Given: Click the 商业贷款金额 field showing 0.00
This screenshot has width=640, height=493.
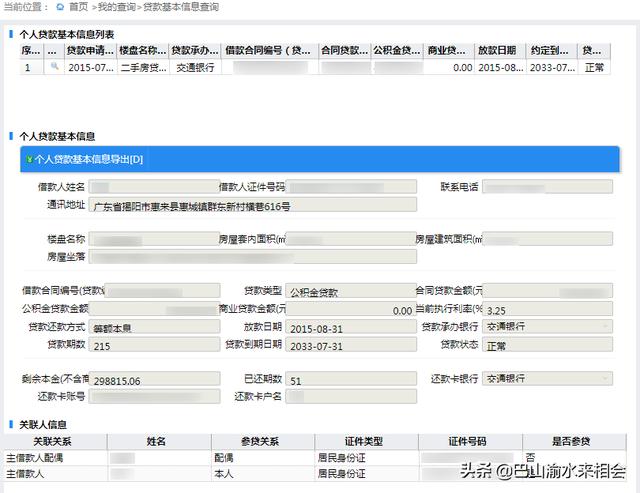Looking at the screenshot, I should pos(351,309).
